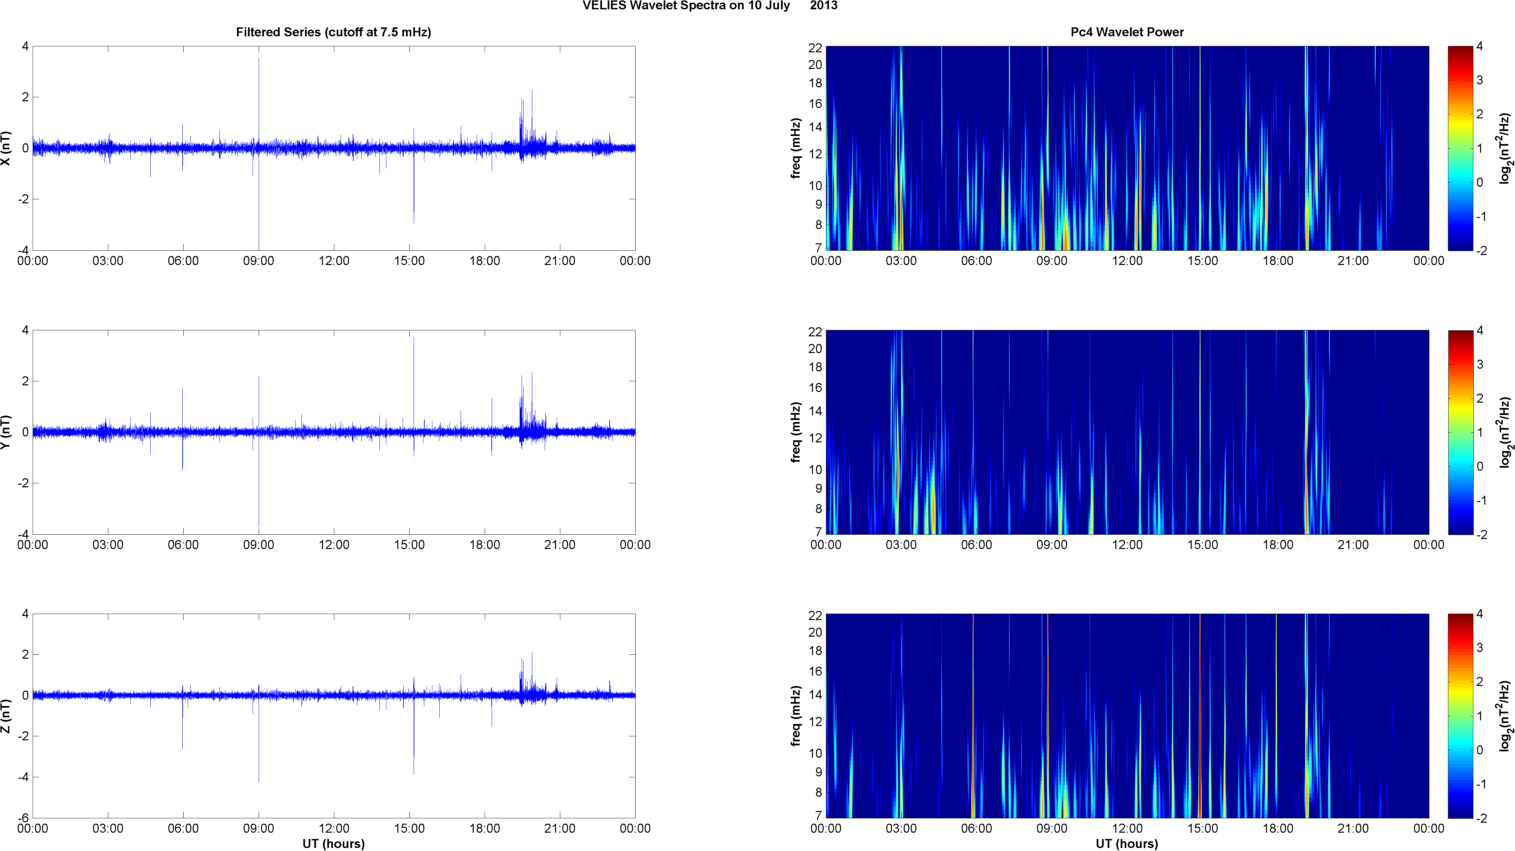1515x851 pixels.
Task: Pick the 15:00 red line in bottom wavelet plot
Action: [1200, 716]
